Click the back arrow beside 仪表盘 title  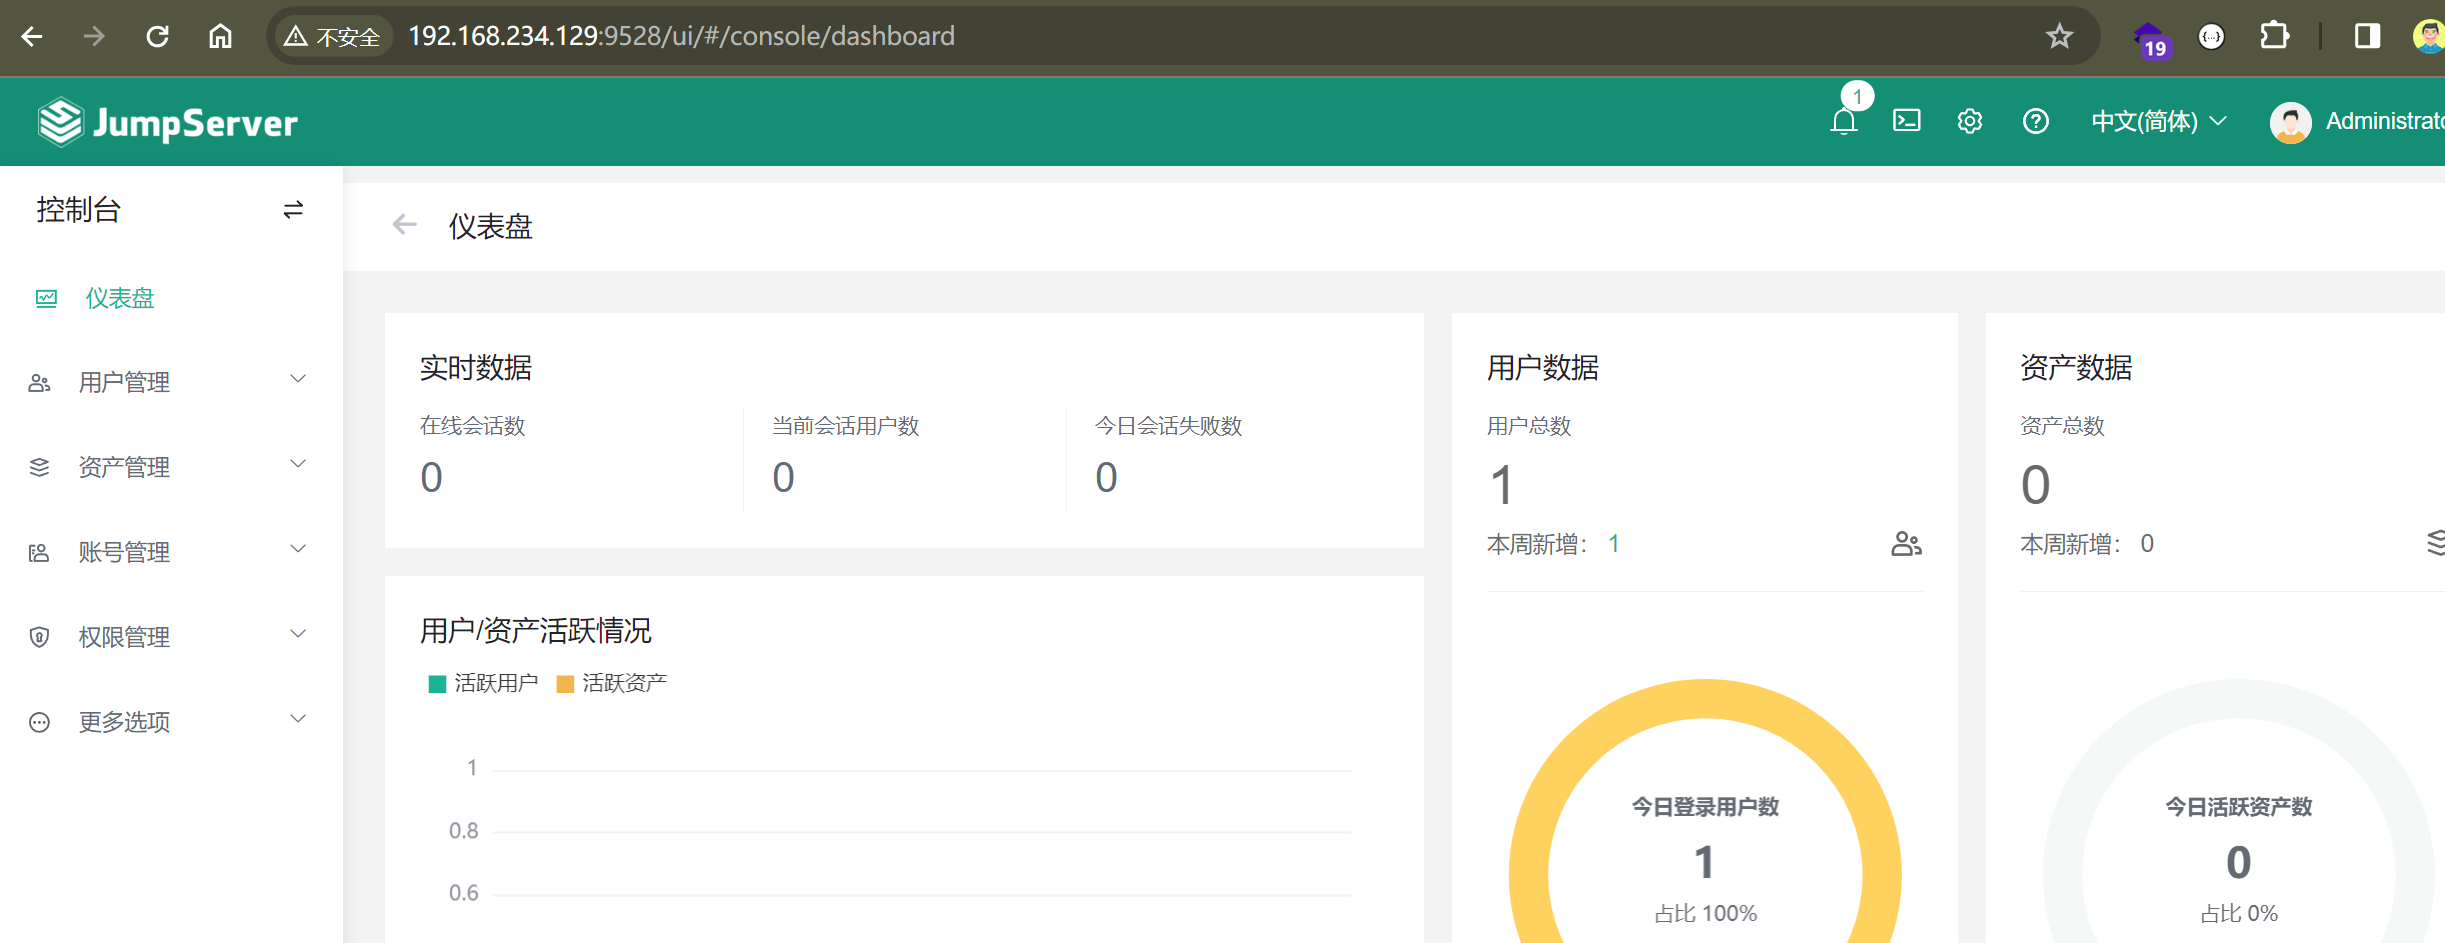(404, 225)
